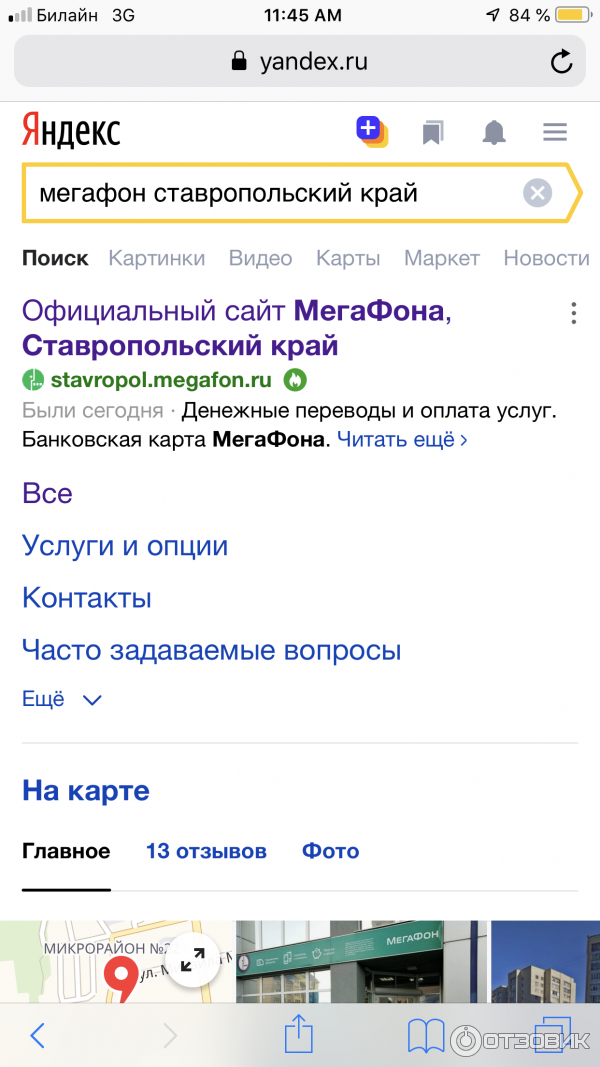Viewport: 600px width, 1067px height.
Task: Tap the search field with query
Action: 270,192
